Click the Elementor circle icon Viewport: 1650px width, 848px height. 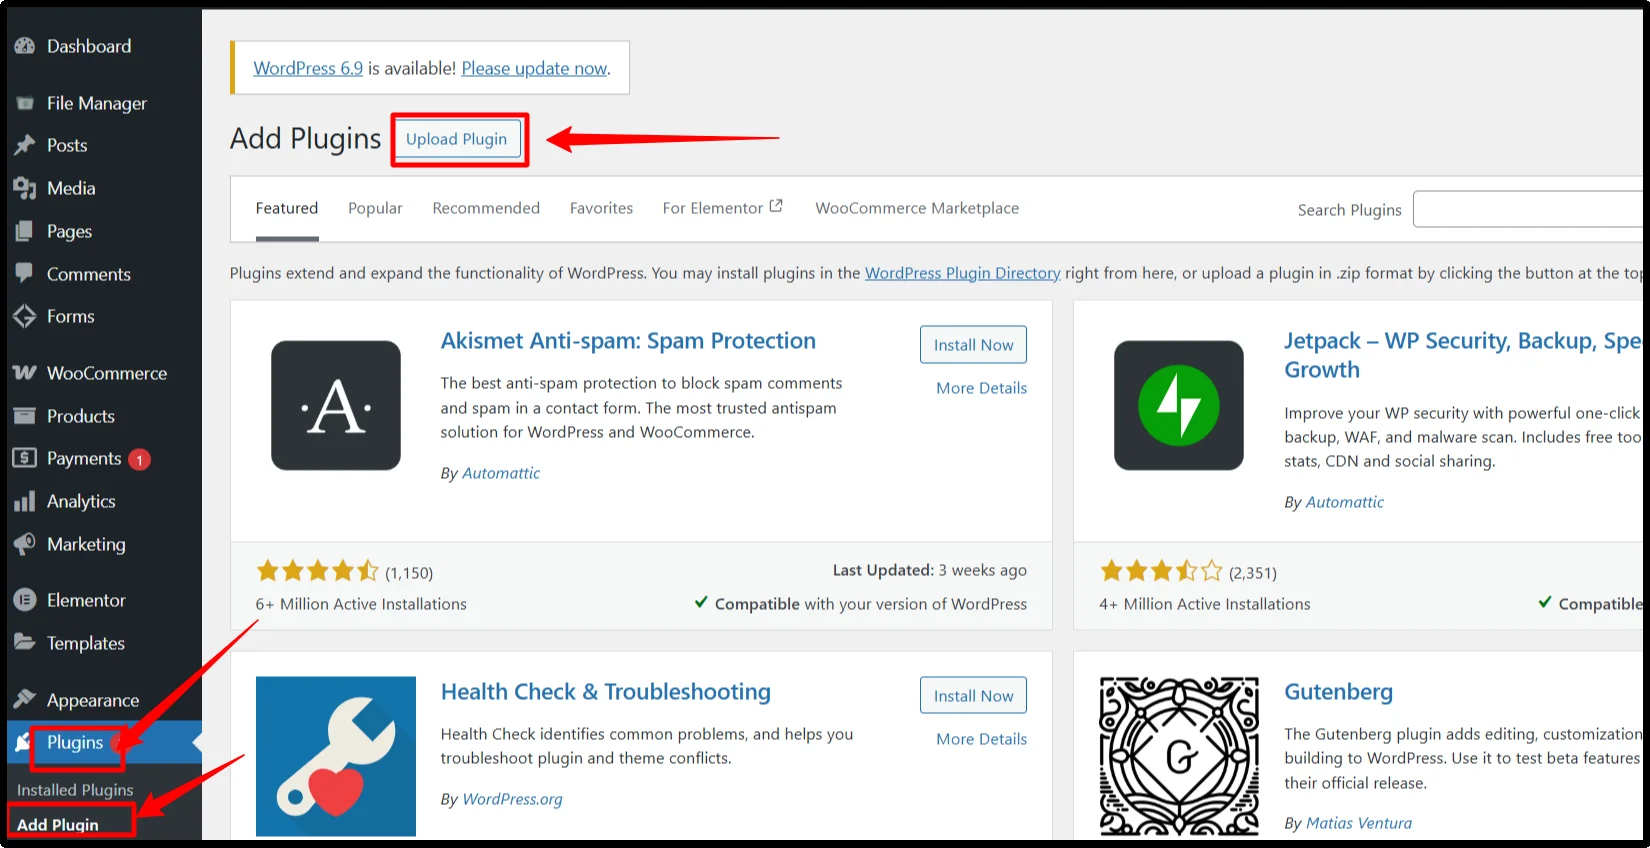tap(24, 600)
